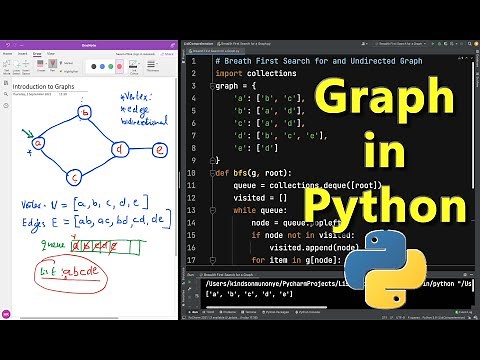Open the Python Console tool window tab
The height and width of the screenshot is (360, 480).
coord(307,312)
